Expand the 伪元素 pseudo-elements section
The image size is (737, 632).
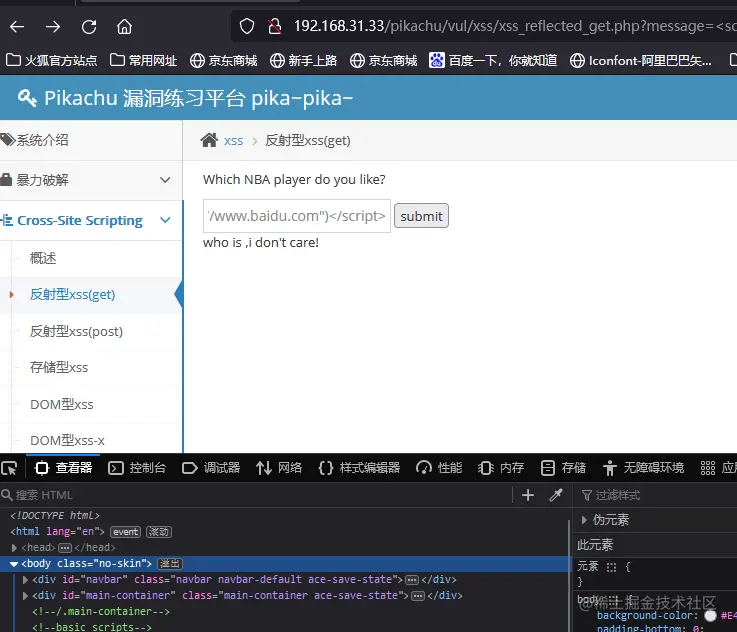[584, 520]
